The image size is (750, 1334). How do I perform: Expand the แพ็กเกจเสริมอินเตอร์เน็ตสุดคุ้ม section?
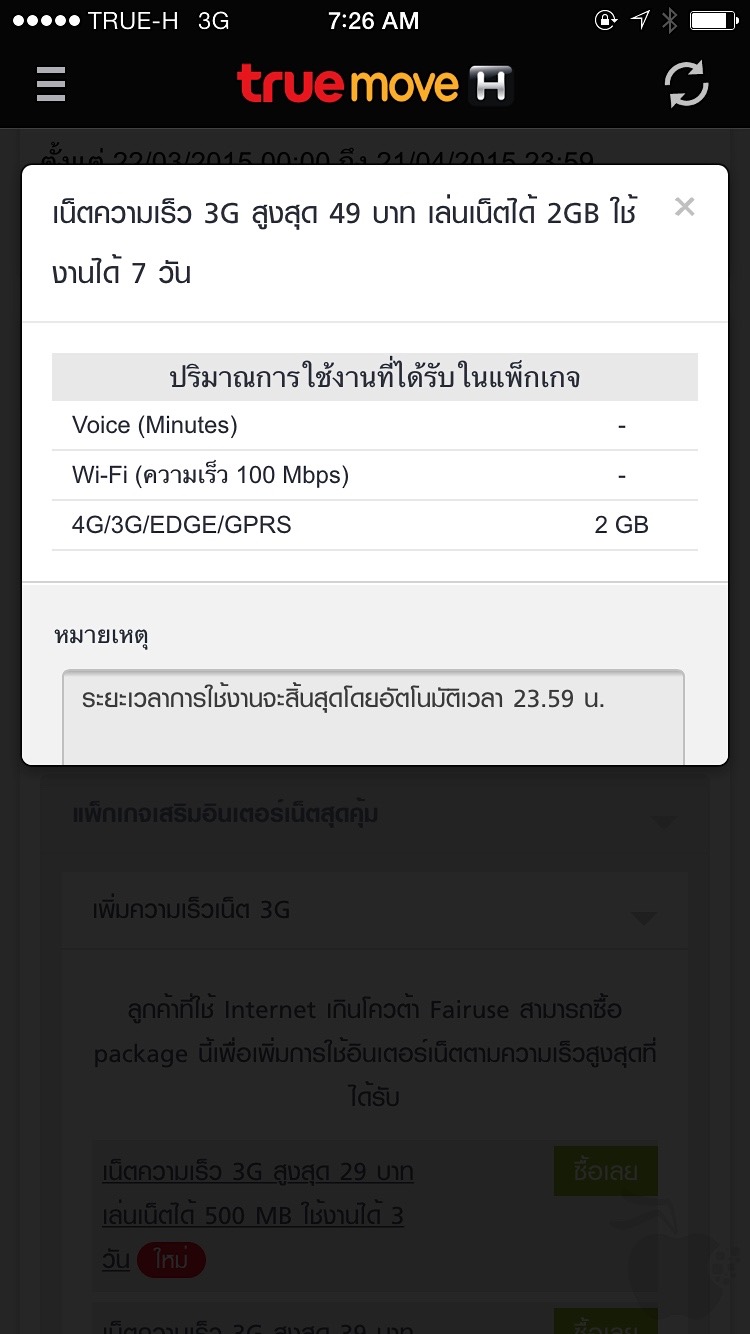point(374,815)
